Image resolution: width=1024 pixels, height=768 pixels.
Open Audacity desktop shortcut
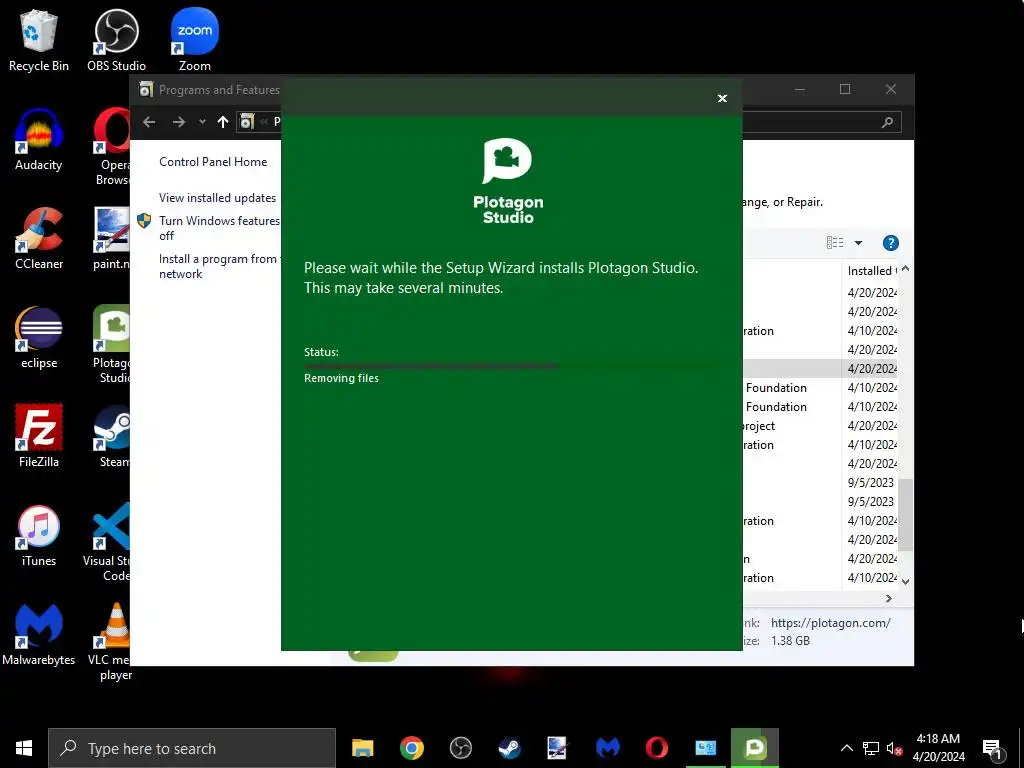click(x=39, y=140)
